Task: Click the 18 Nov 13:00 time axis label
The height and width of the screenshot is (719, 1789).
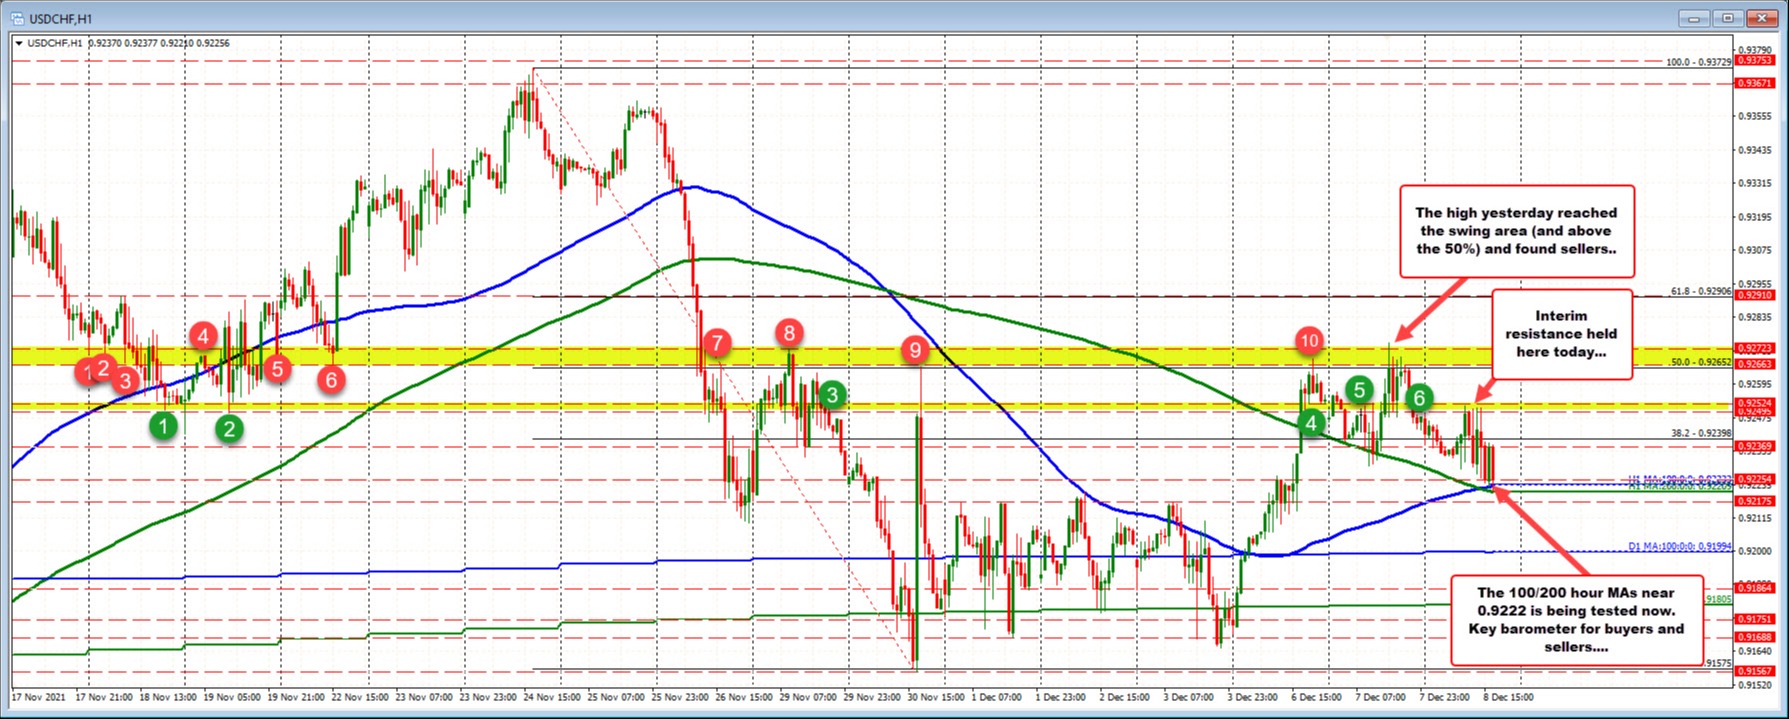Action: click(x=169, y=697)
